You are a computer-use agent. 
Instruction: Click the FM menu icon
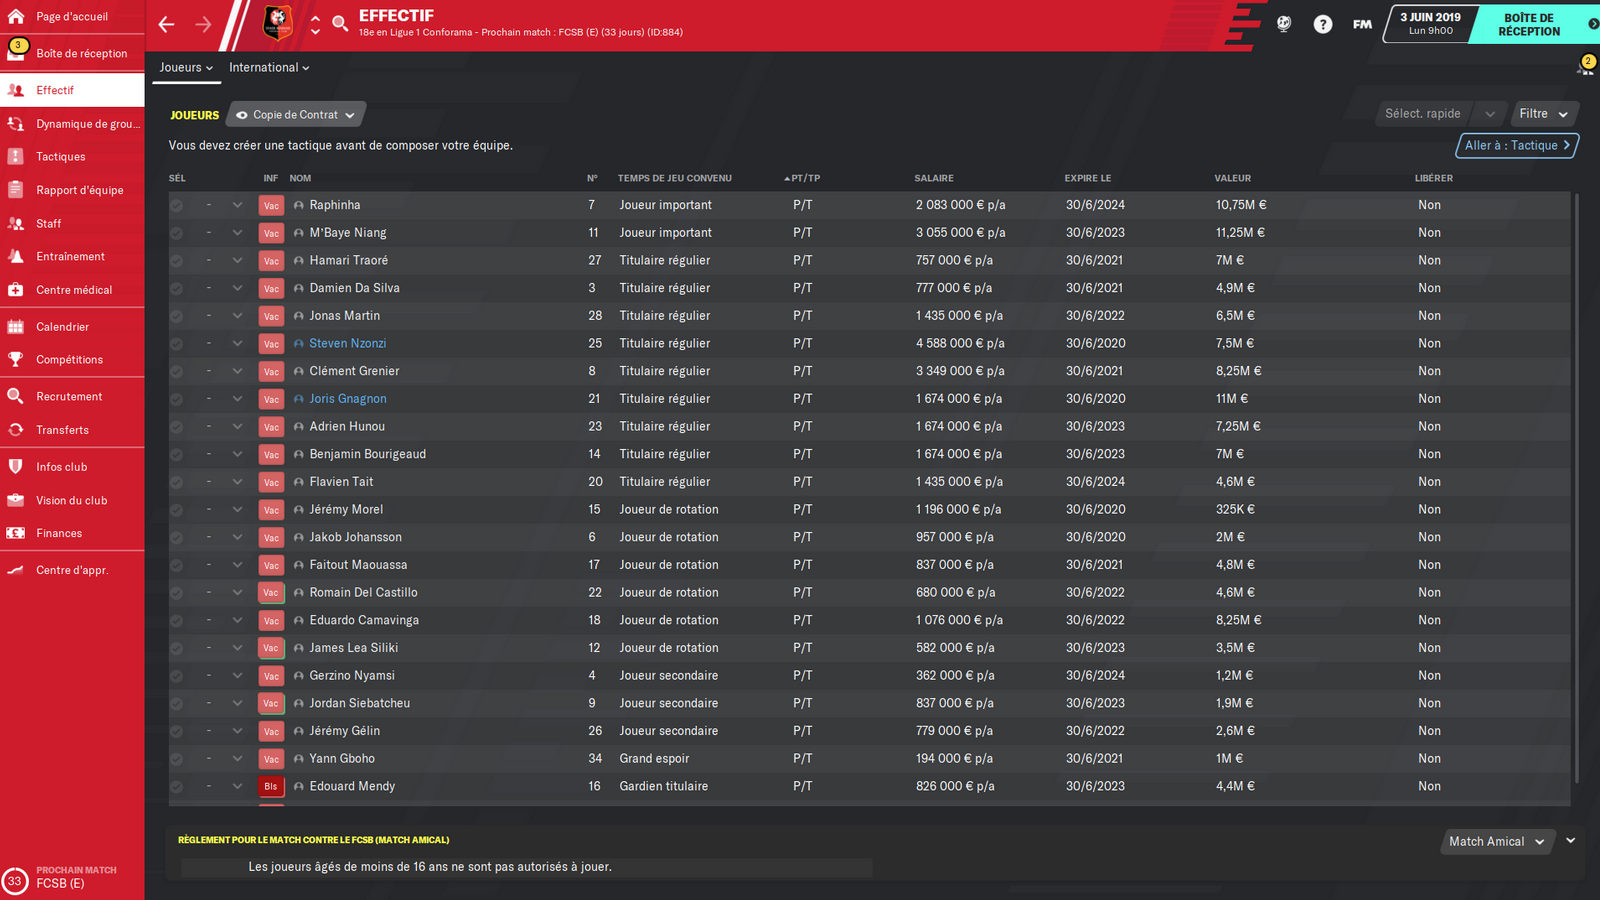(1362, 24)
